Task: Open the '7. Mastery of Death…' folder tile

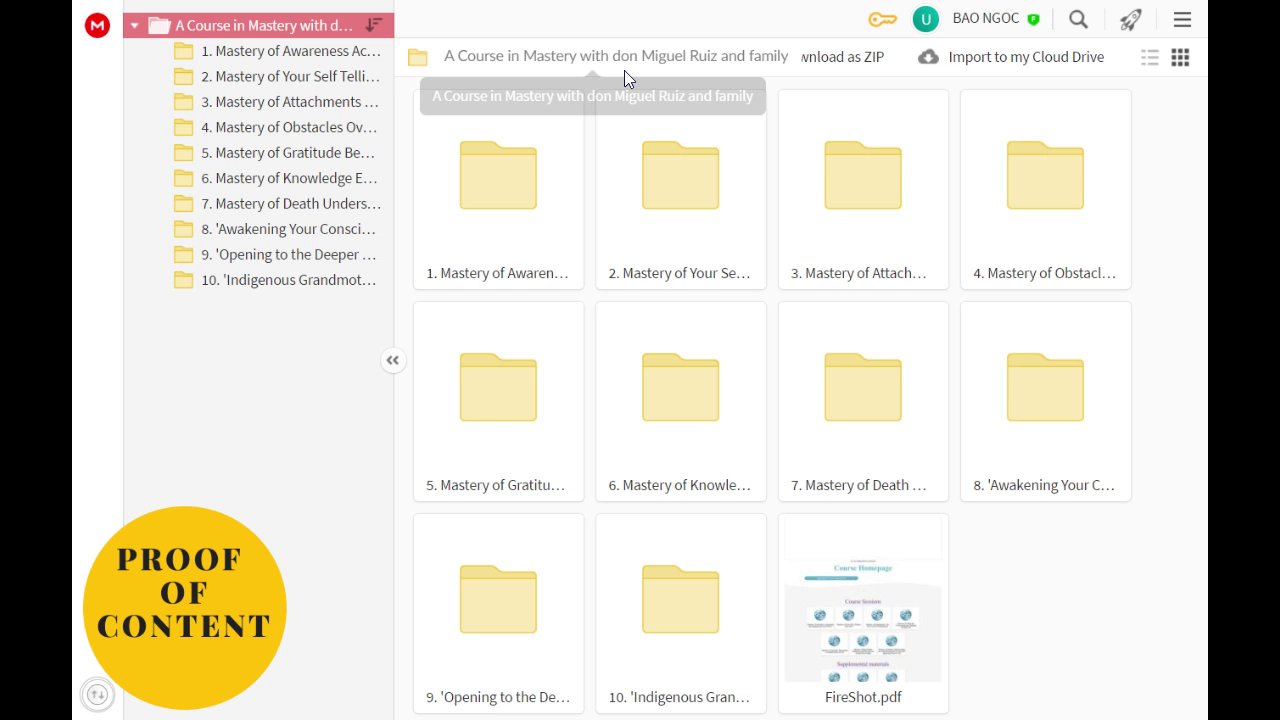Action: [863, 401]
